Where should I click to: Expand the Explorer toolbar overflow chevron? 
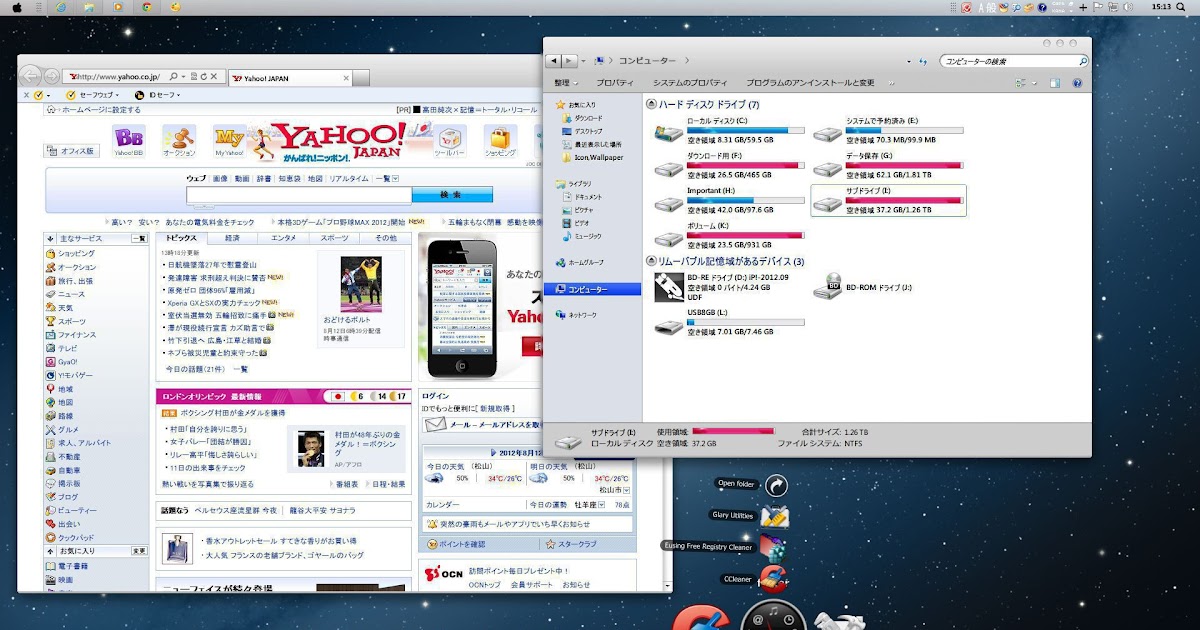(x=892, y=83)
